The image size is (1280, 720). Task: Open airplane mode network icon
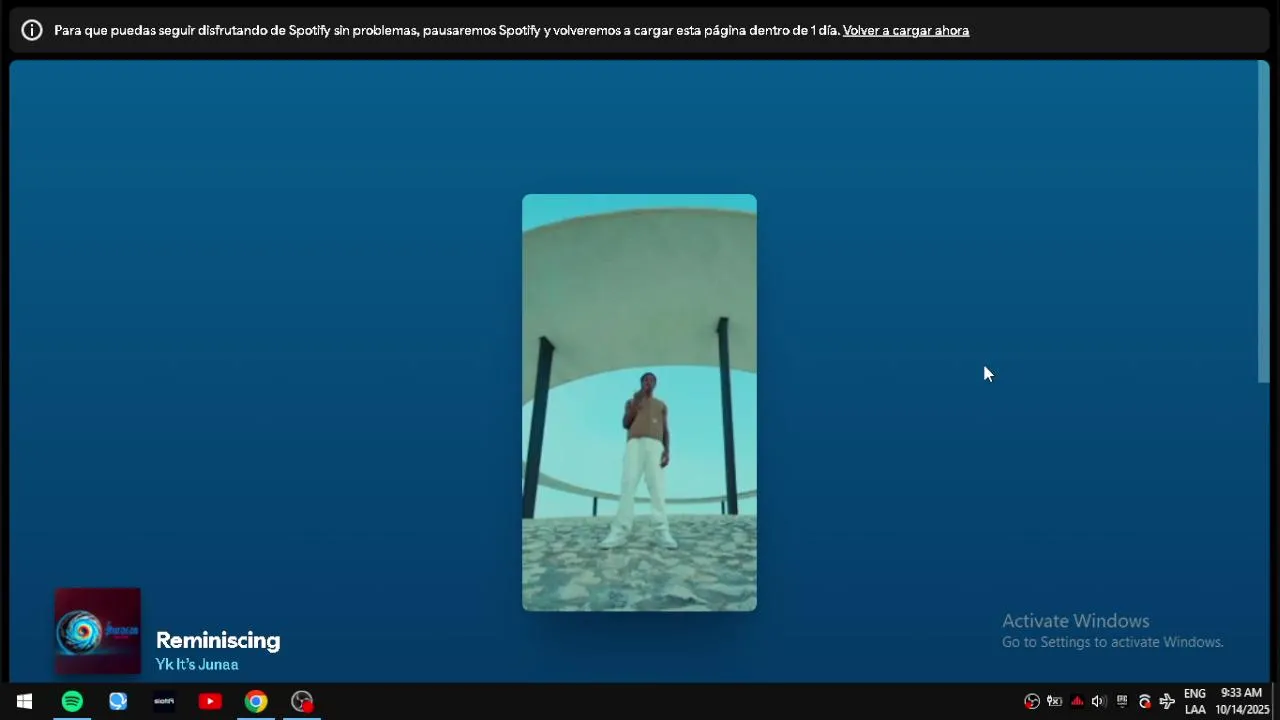1167,701
